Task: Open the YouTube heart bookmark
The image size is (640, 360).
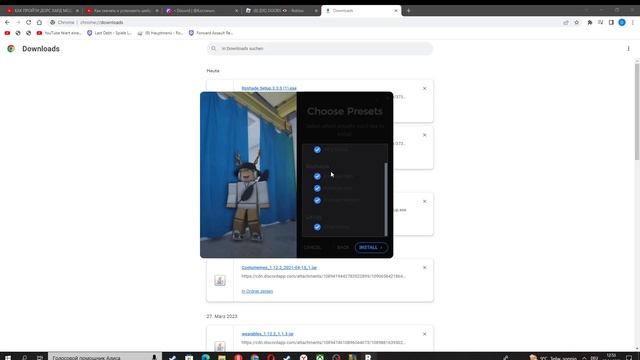Action: 59,33
